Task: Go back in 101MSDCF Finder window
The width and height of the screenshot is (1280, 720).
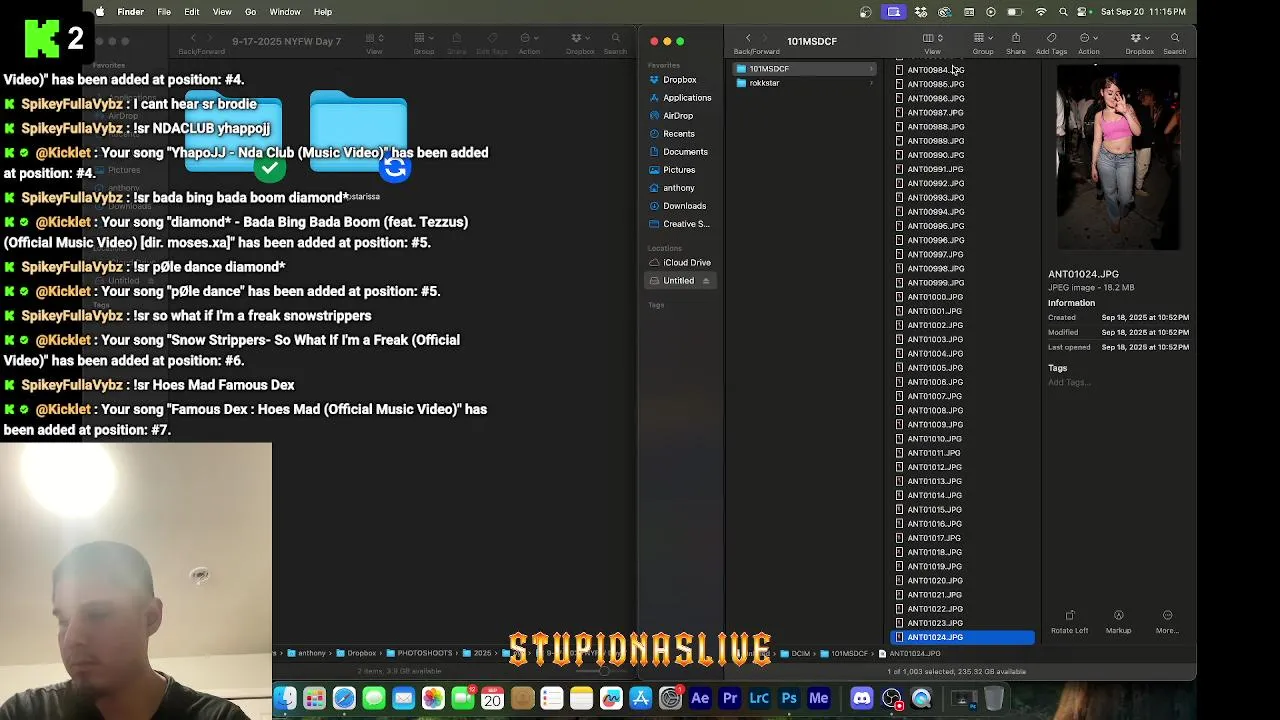Action: tap(747, 38)
